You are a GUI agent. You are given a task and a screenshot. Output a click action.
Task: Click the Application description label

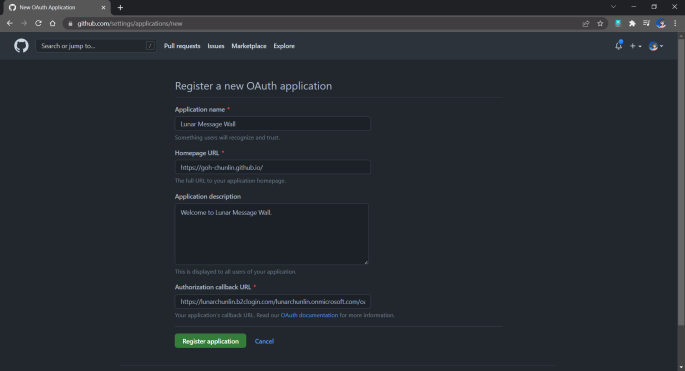pyautogui.click(x=208, y=196)
